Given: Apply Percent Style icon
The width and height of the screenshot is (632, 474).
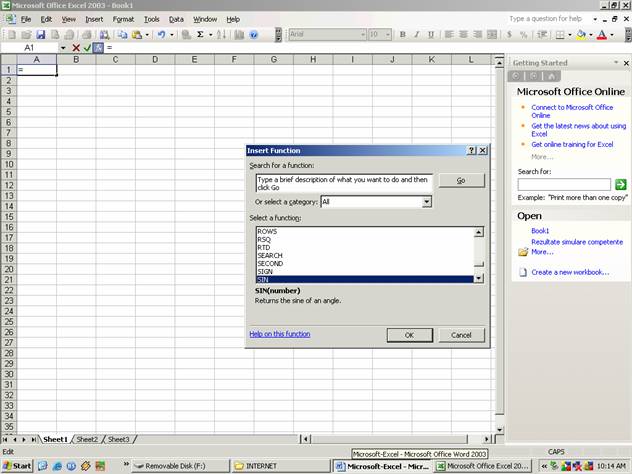Looking at the screenshot, I should pos(524,35).
